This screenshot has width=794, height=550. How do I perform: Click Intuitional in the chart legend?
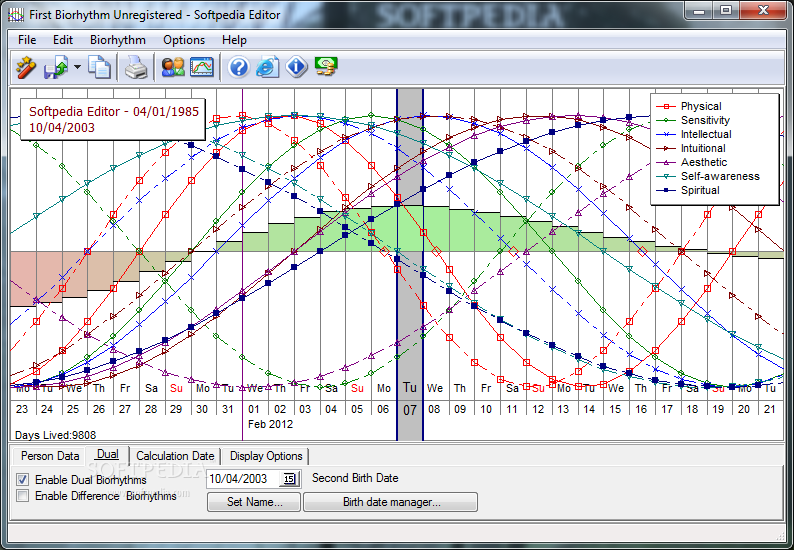click(x=703, y=148)
